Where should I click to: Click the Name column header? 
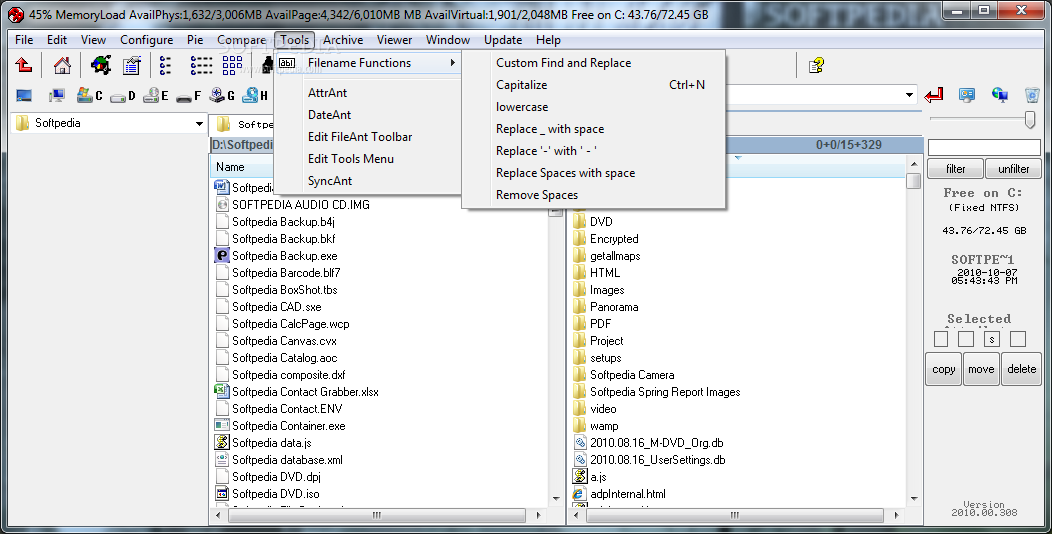tap(230, 167)
